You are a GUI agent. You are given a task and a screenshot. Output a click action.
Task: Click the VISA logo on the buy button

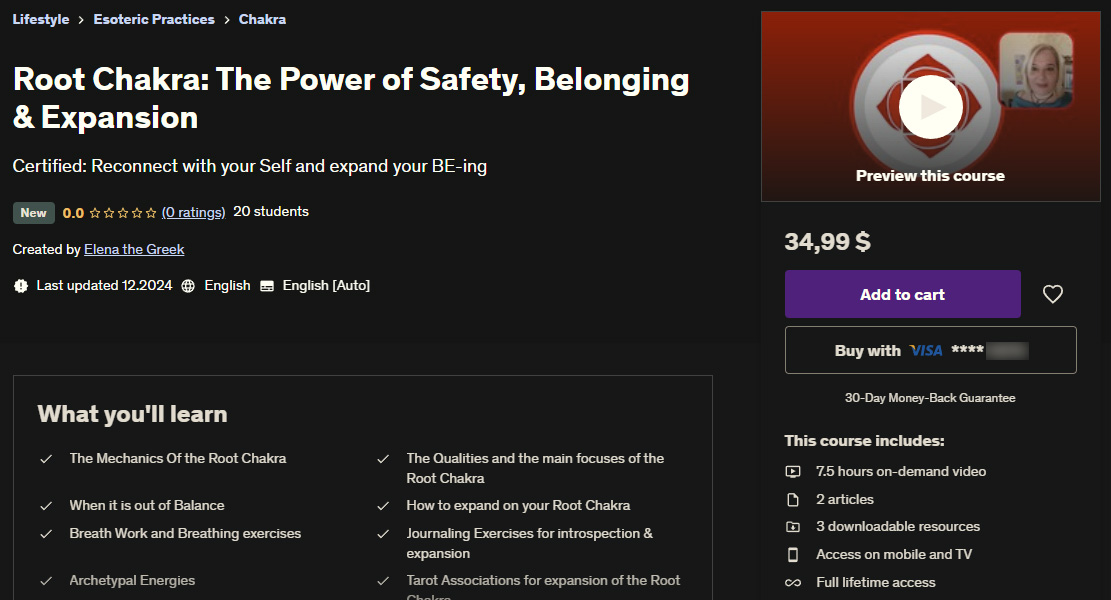pos(925,350)
